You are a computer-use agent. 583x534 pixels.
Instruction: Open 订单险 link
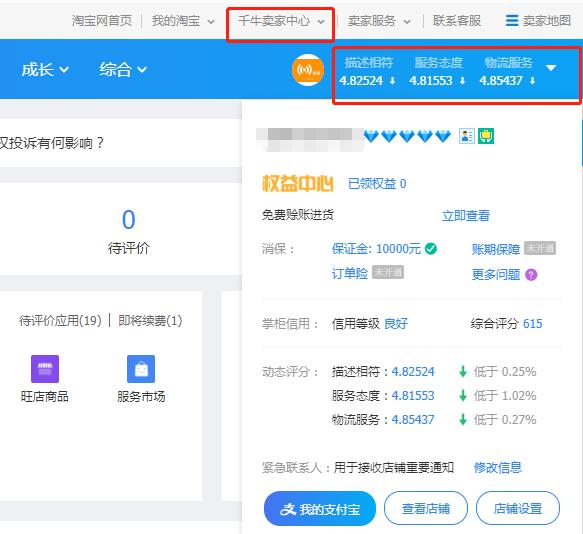pos(350,273)
